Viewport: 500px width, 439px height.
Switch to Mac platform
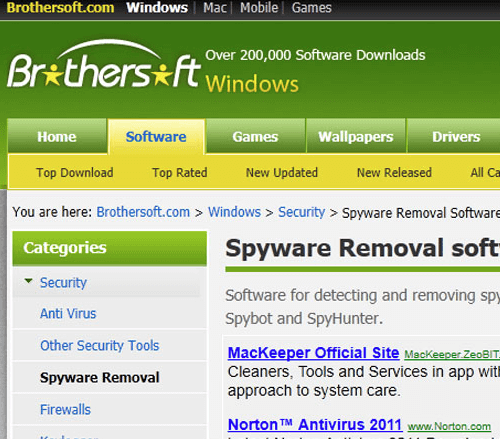pos(215,7)
